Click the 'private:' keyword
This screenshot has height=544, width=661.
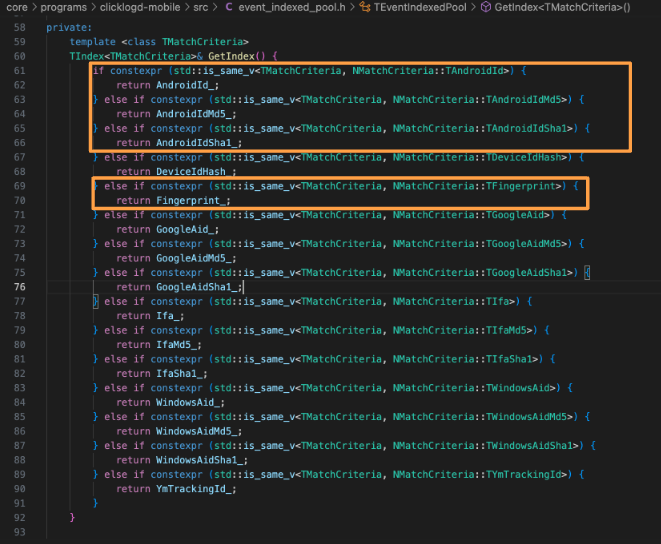click(69, 27)
